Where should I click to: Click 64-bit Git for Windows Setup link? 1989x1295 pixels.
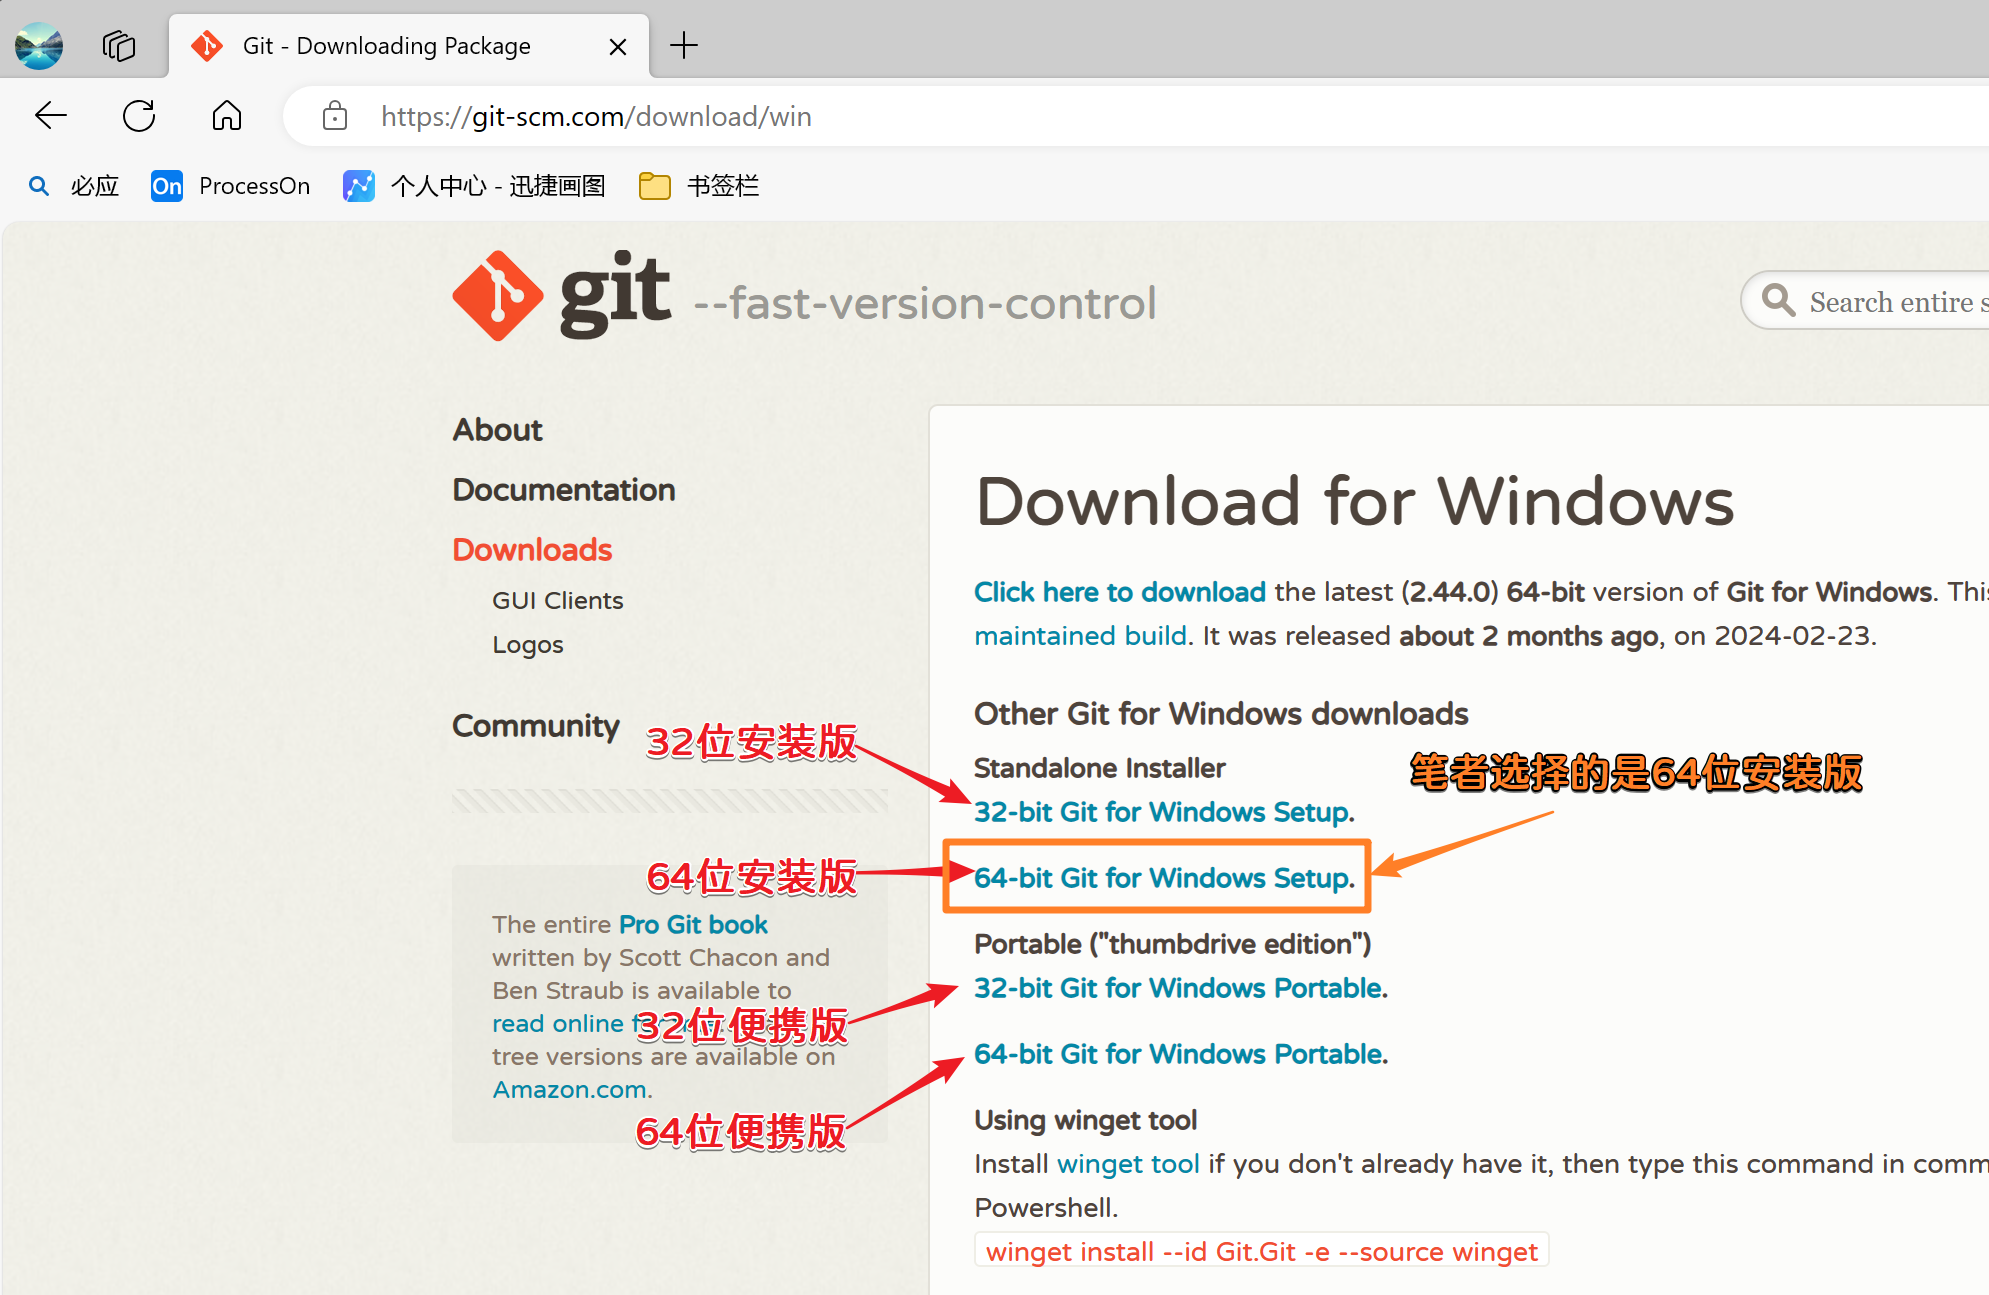point(1164,878)
